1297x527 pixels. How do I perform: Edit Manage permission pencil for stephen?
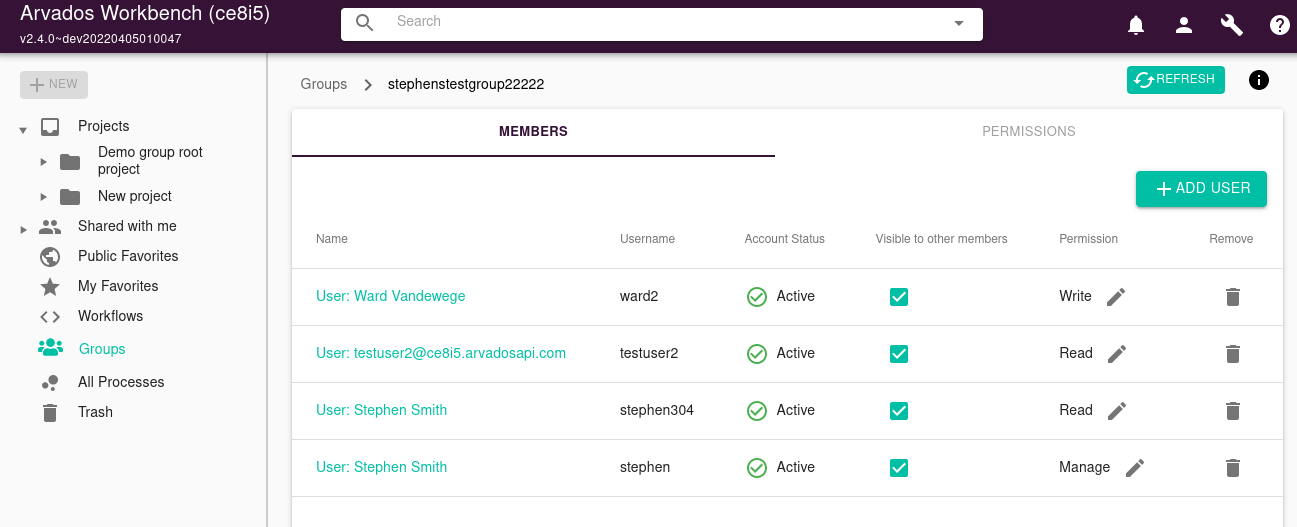[1135, 468]
